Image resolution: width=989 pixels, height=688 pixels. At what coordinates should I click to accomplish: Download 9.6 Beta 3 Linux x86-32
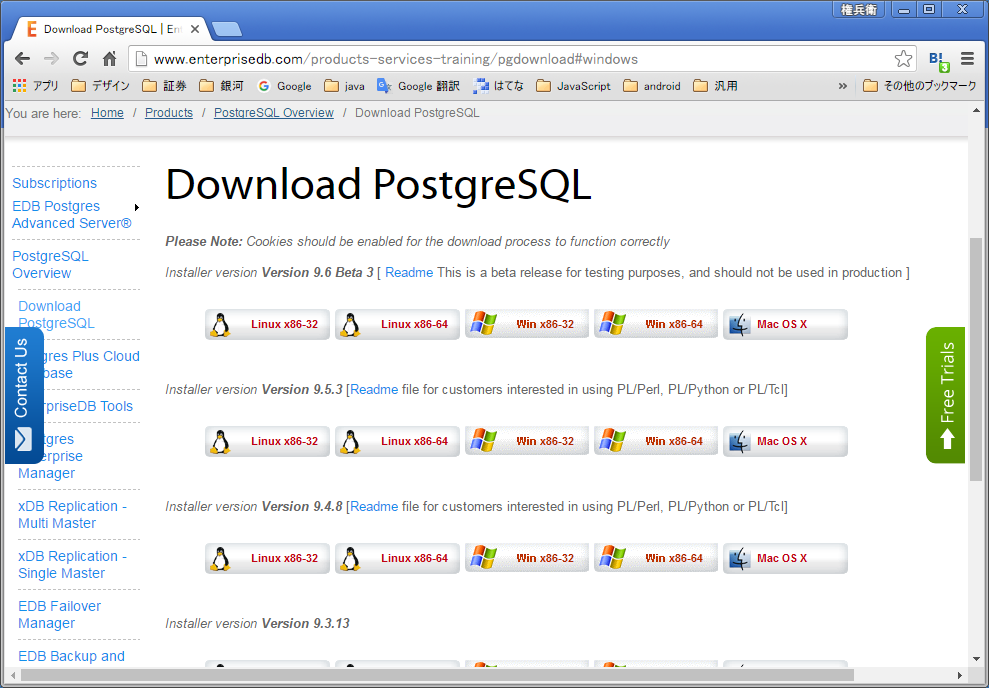267,324
